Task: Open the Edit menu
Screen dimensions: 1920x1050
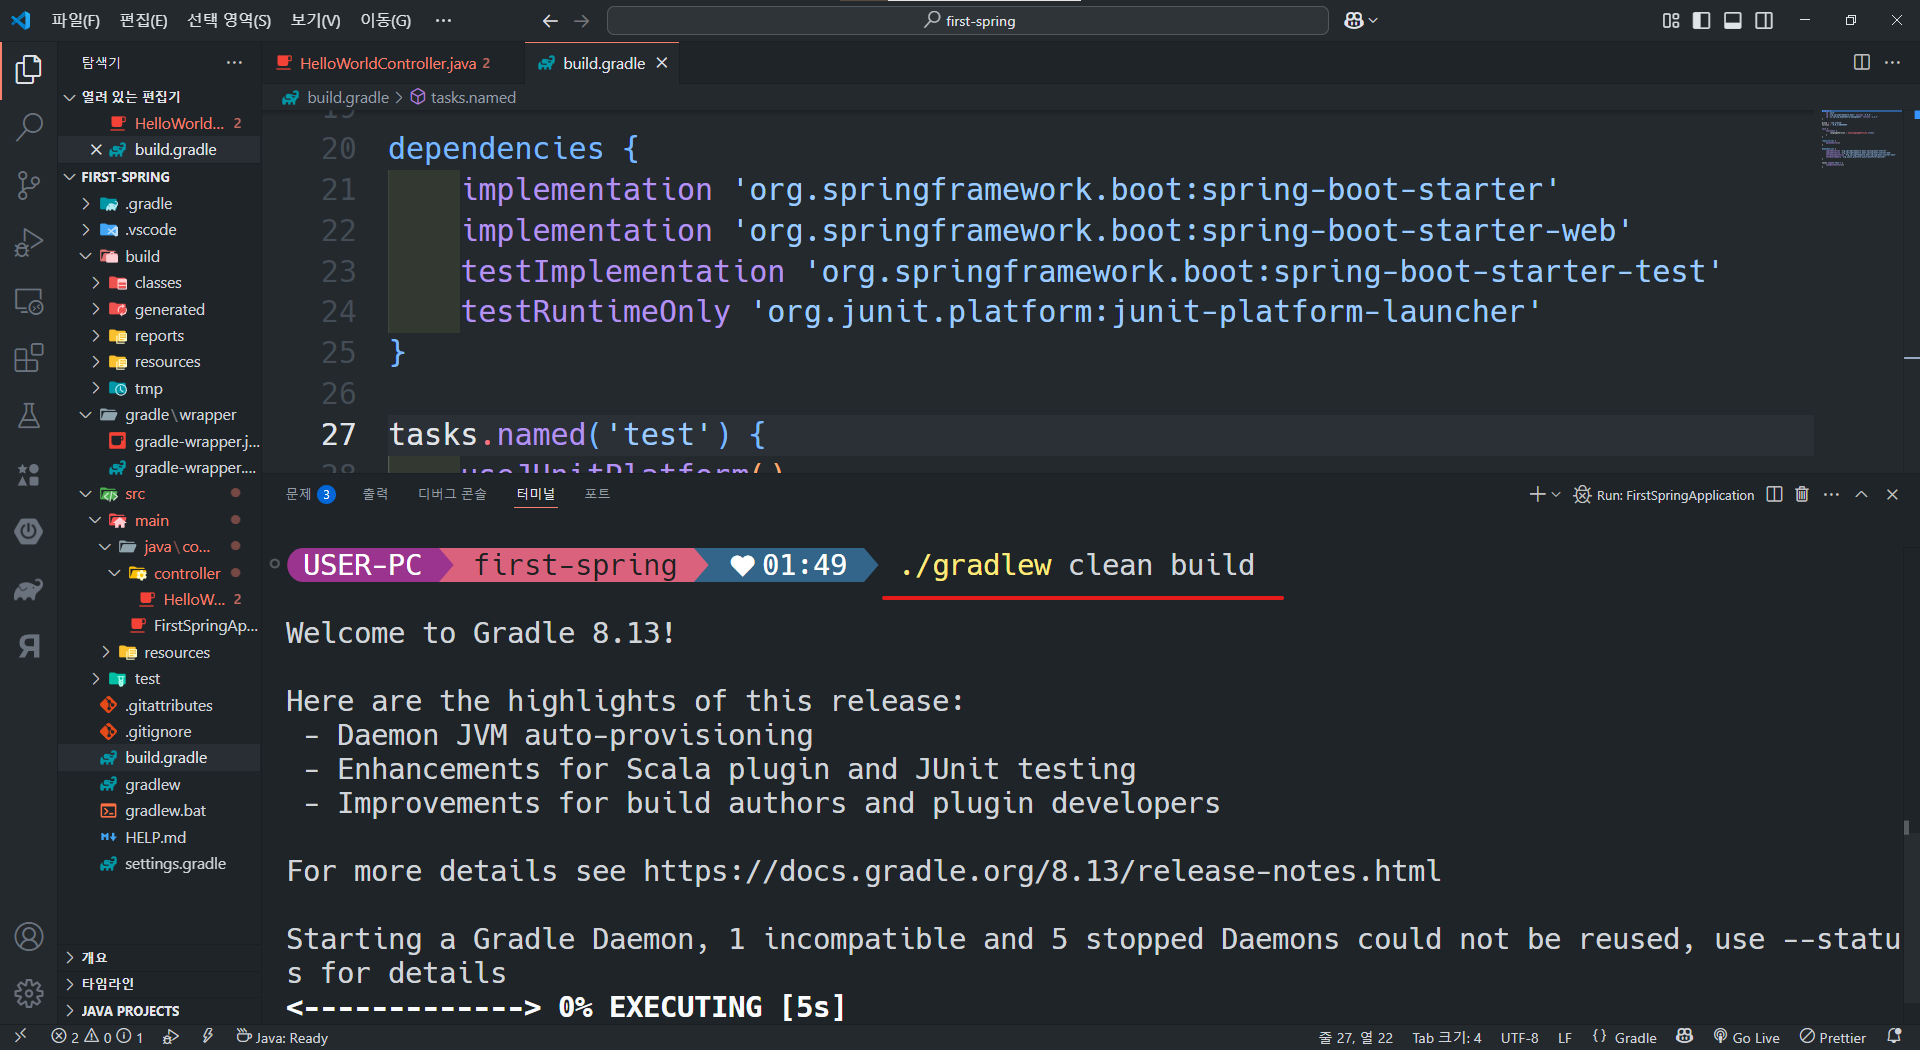Action: (143, 20)
